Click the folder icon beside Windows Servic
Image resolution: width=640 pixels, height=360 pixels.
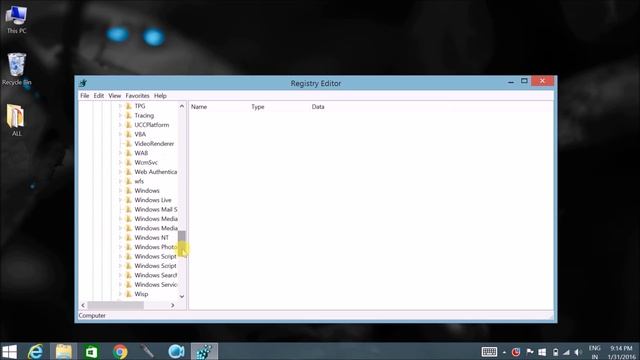tap(128, 284)
